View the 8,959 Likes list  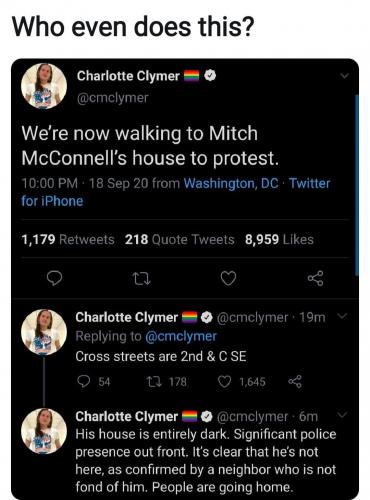(279, 239)
